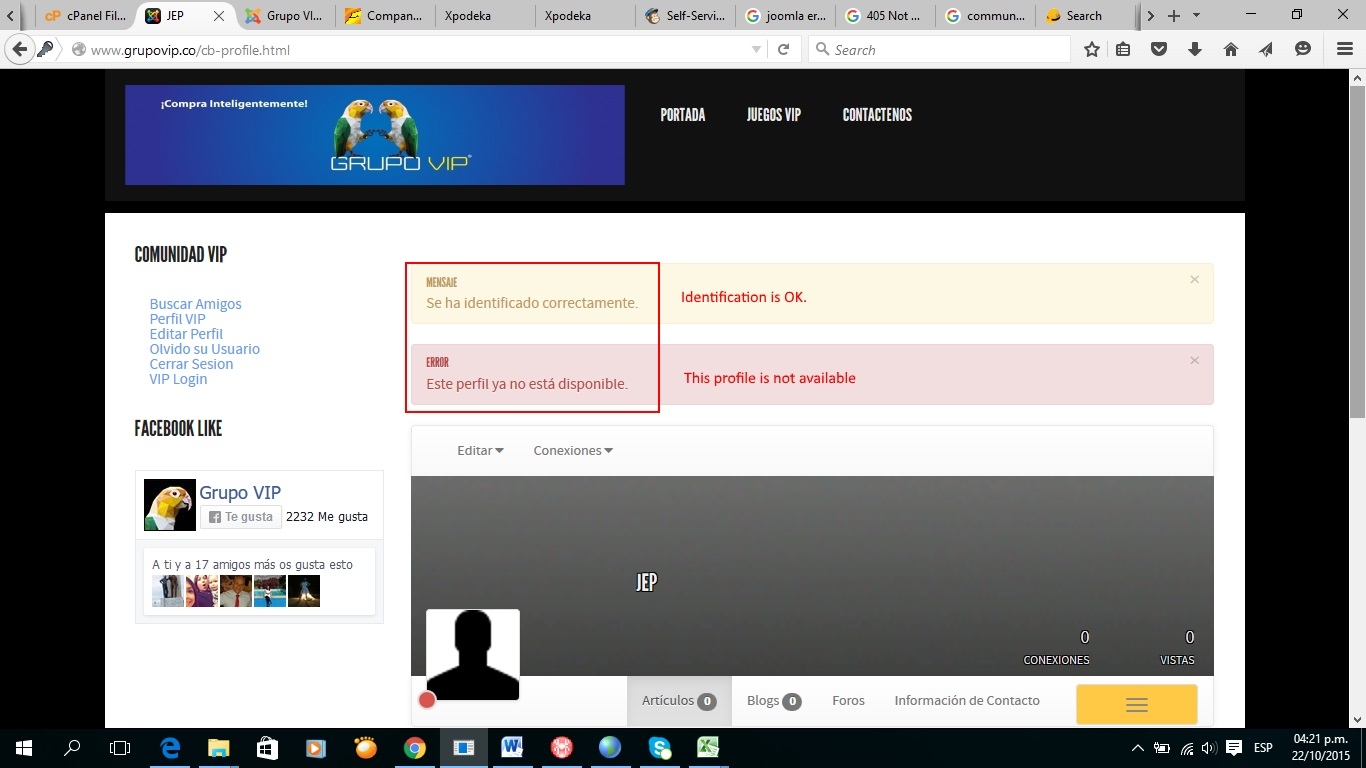Open PORTADA in the site navigation
1366x768 pixels.
[x=683, y=115]
